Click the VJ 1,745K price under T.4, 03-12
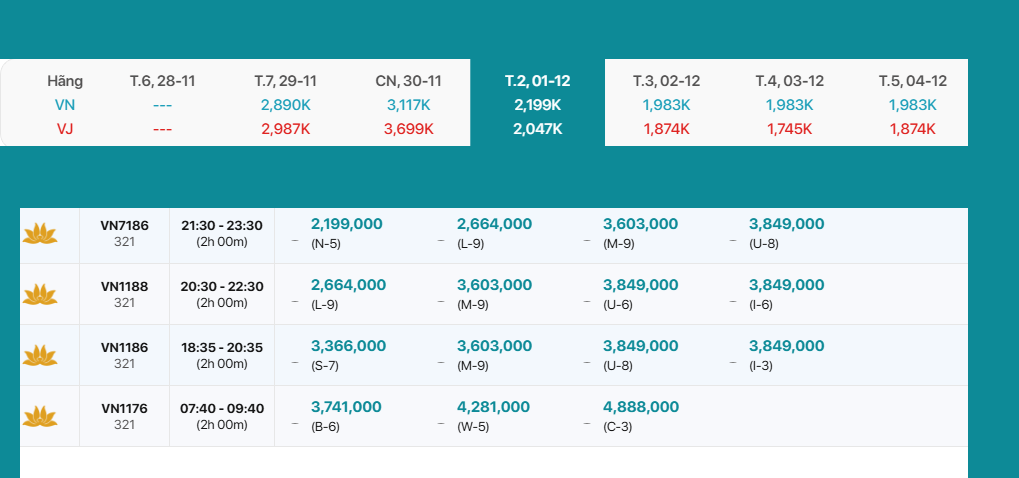This screenshot has height=478, width=1019. (789, 129)
